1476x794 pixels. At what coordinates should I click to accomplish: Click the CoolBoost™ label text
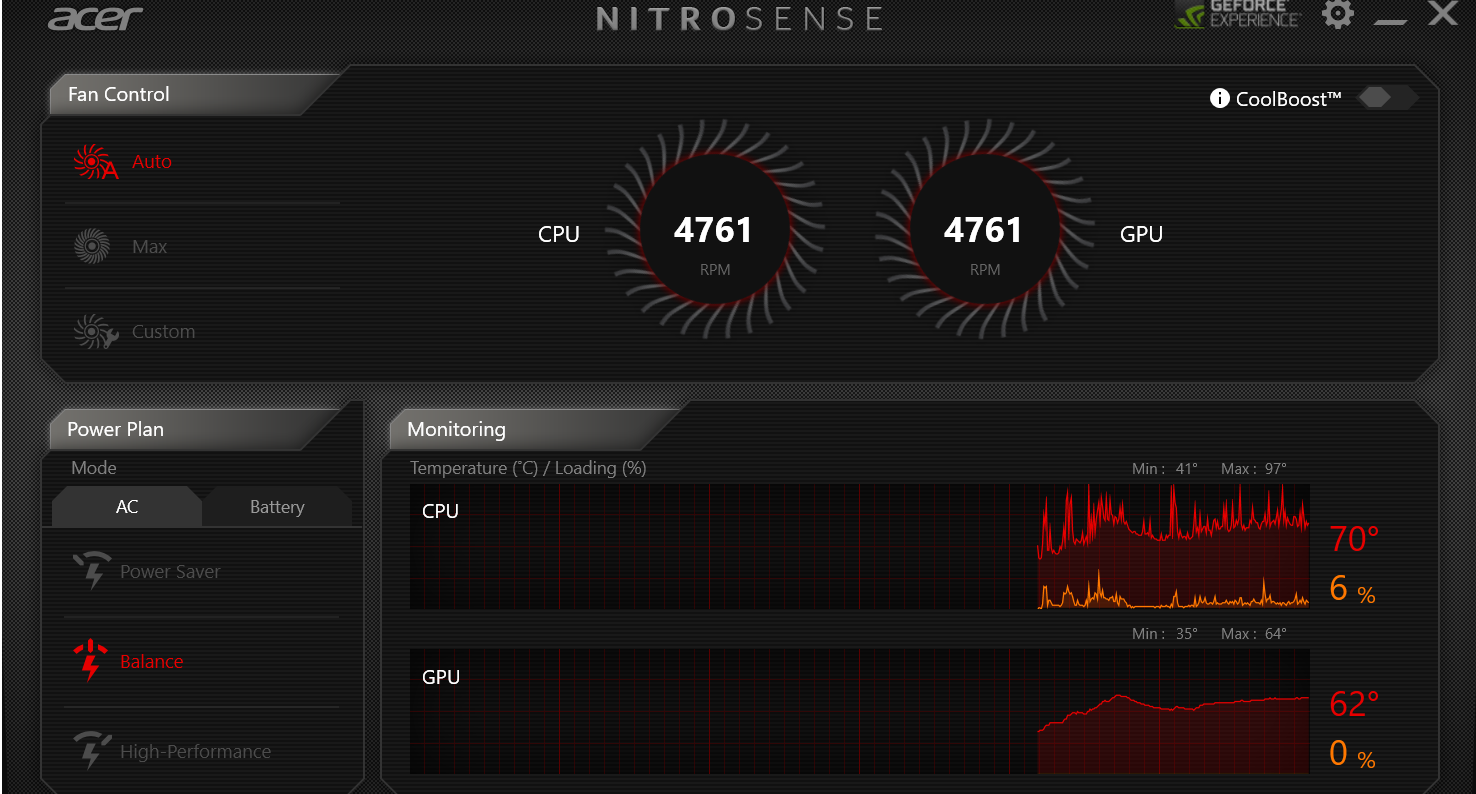pos(1289,98)
